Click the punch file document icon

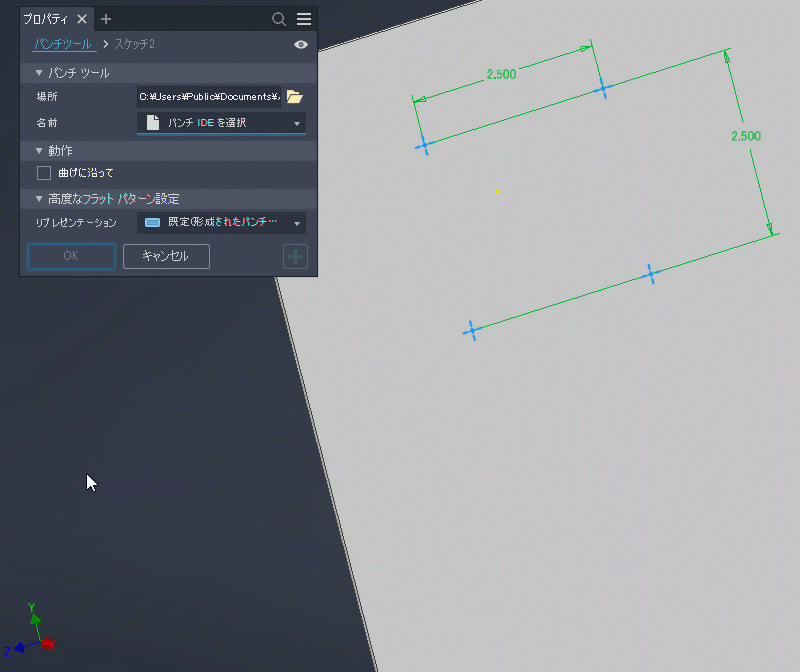point(153,122)
